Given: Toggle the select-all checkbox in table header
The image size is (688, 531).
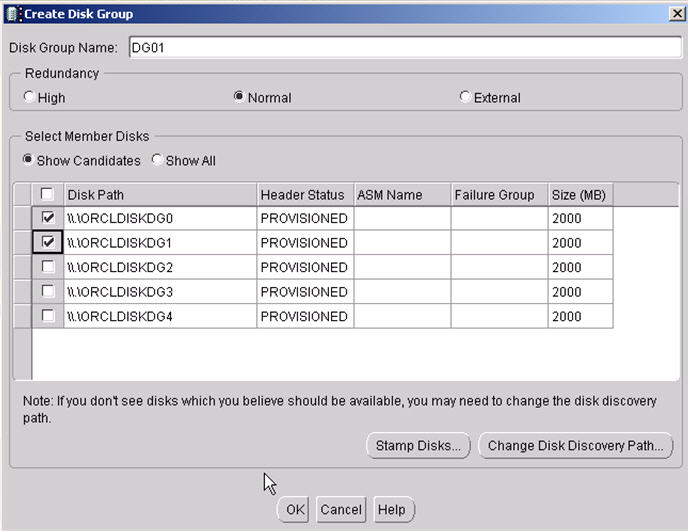Looking at the screenshot, I should pos(48,195).
